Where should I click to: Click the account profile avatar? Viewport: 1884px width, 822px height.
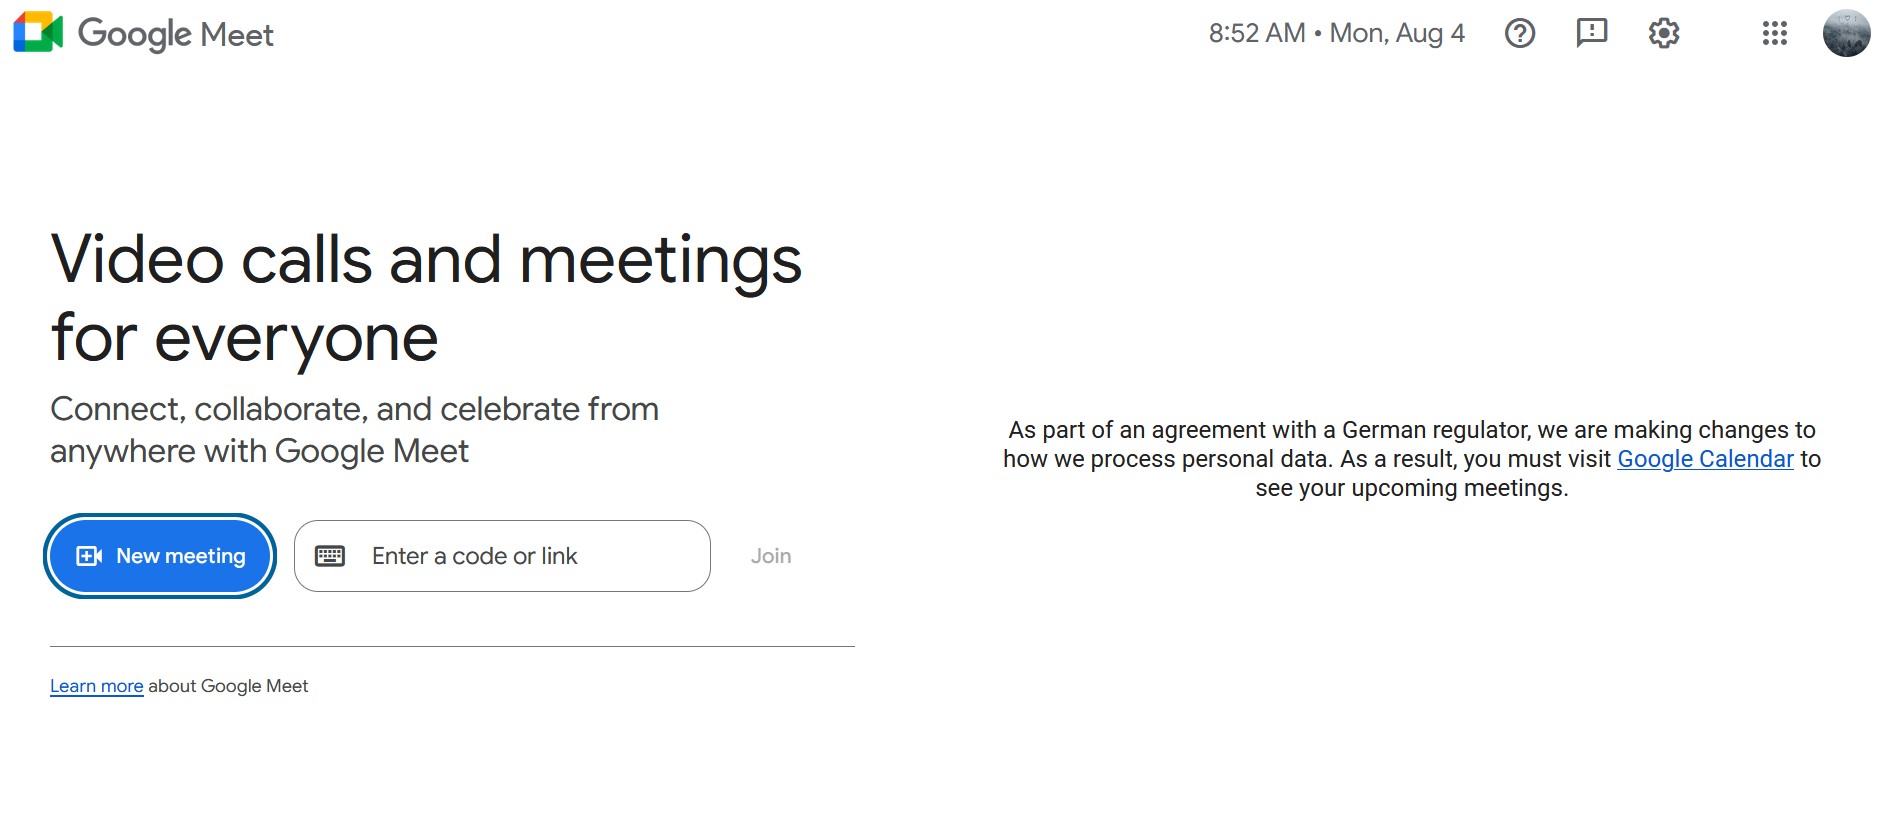[x=1846, y=34]
